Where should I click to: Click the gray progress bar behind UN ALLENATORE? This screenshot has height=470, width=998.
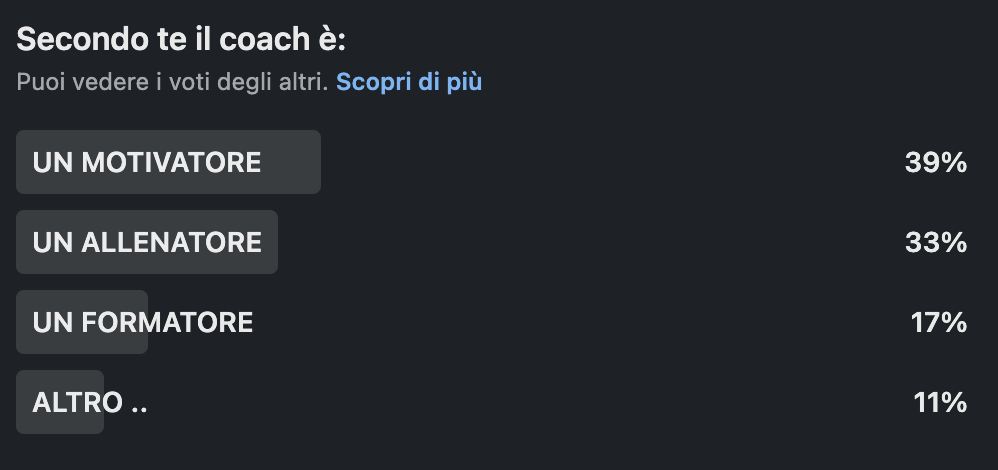point(146,242)
